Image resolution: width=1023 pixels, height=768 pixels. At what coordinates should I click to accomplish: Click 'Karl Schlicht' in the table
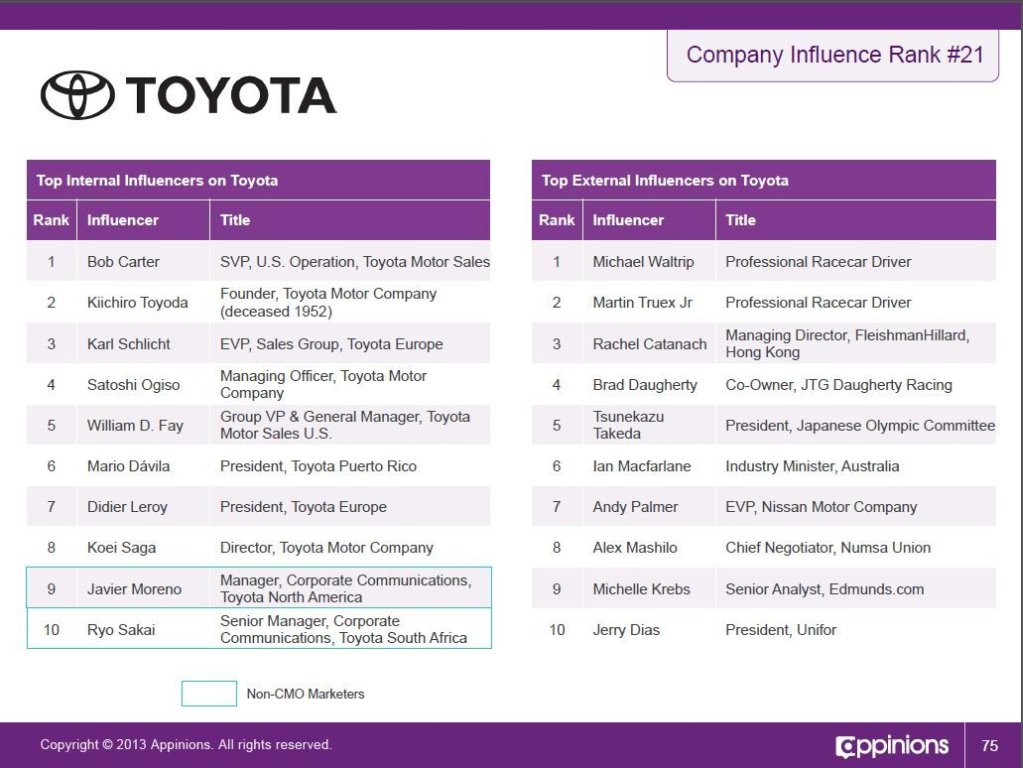[129, 344]
